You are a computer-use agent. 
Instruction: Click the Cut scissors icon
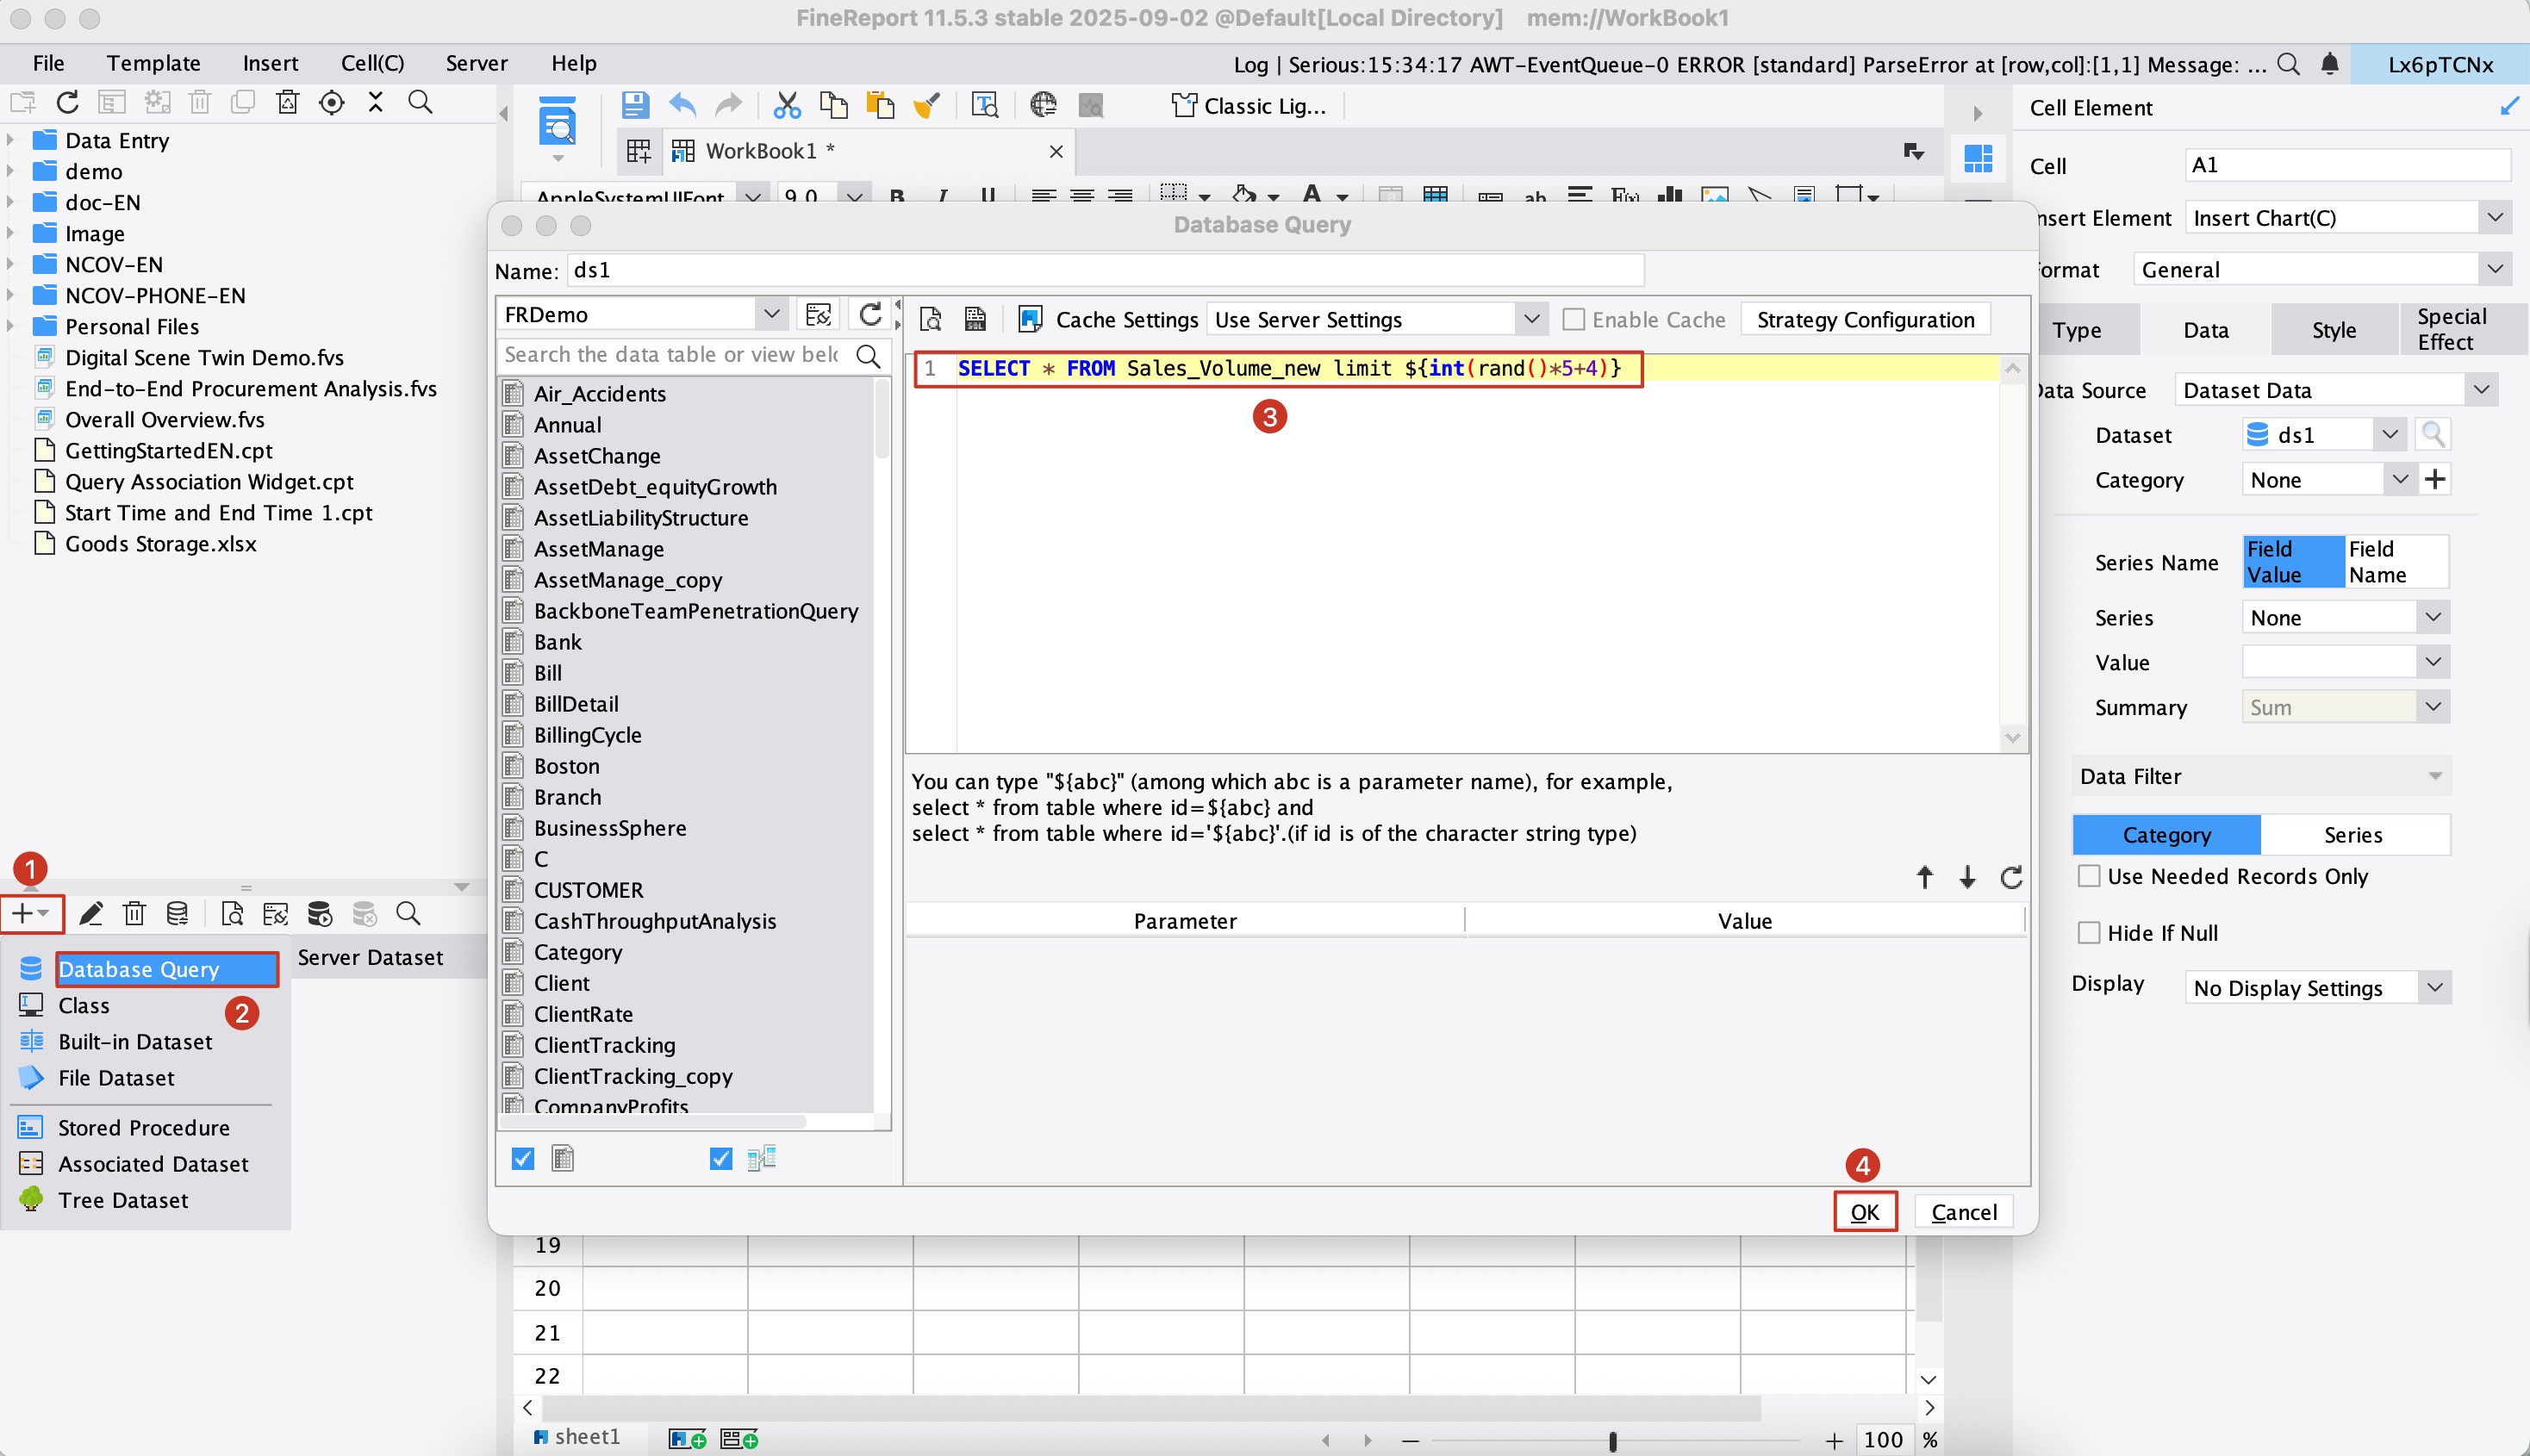click(787, 104)
